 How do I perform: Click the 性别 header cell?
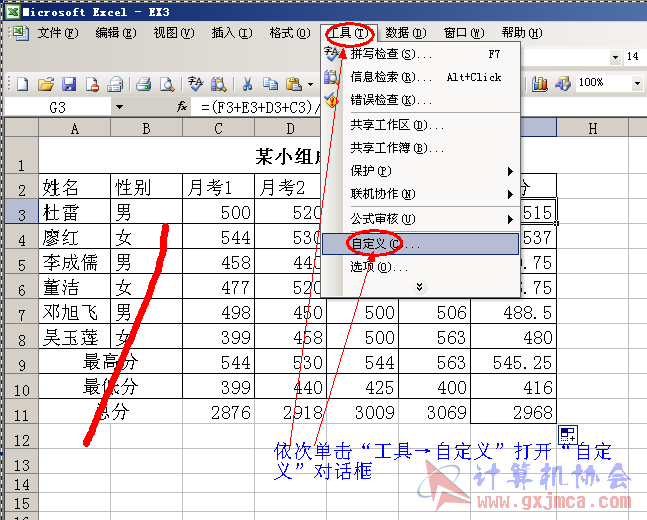click(x=146, y=187)
